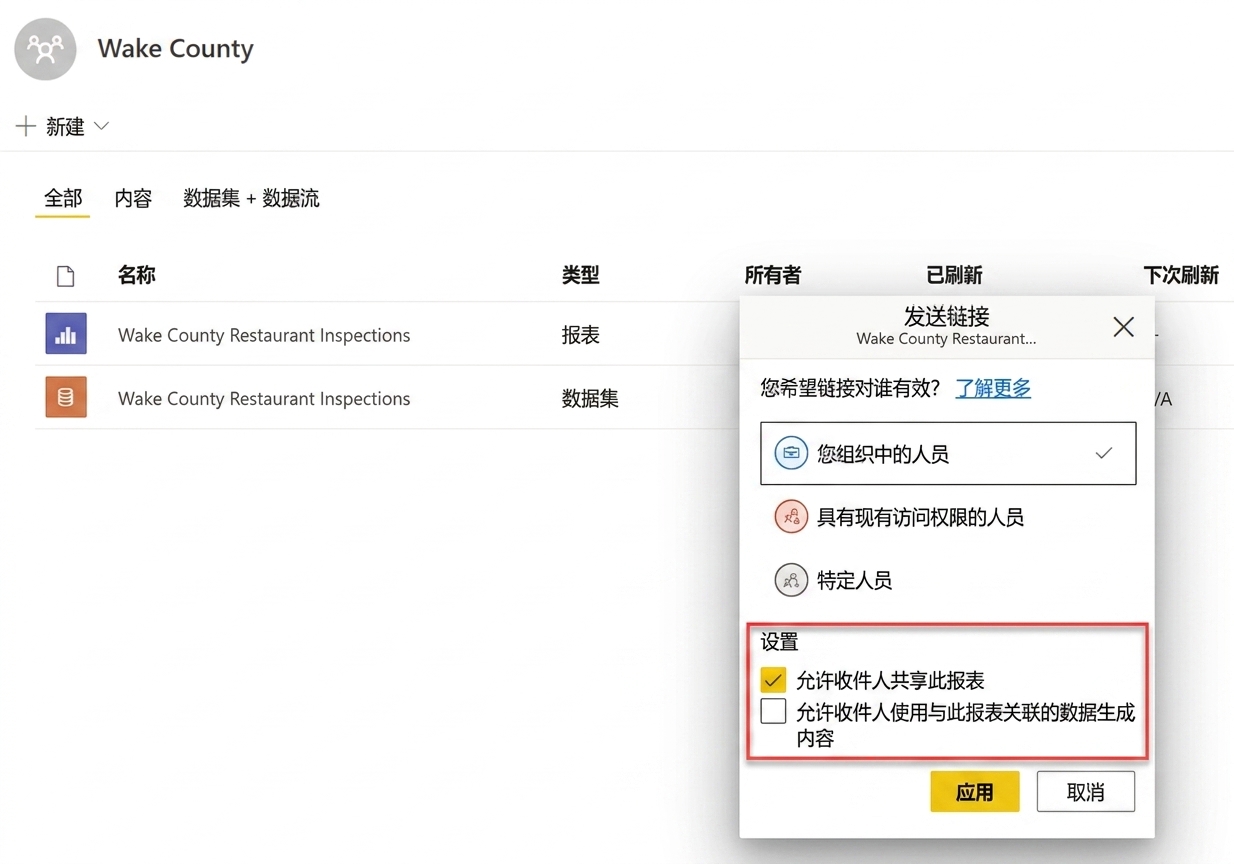Click the 所有者 column header
Screen dimensions: 1234x864
(x=773, y=275)
